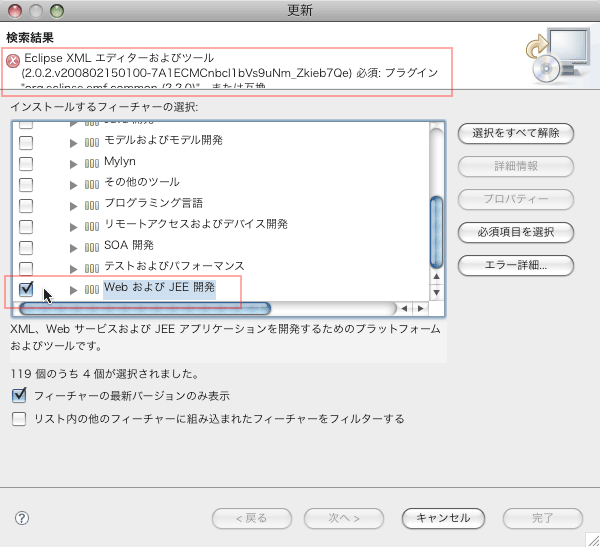This screenshot has height=547, width=600.
Task: Click category icon next to Mylyn
Action: 92,164
